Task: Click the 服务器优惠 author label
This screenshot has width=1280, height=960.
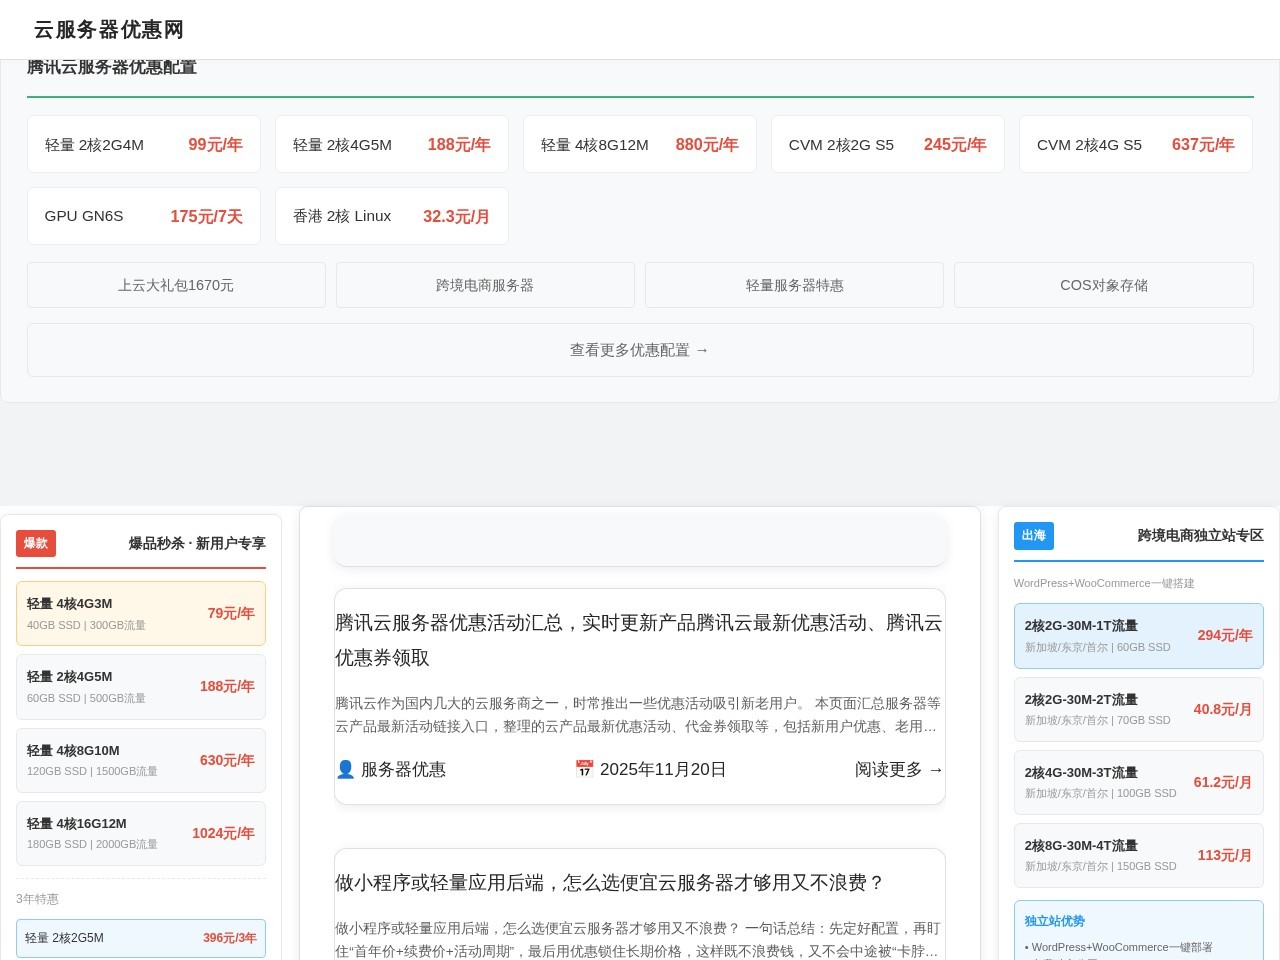Action: click(403, 769)
